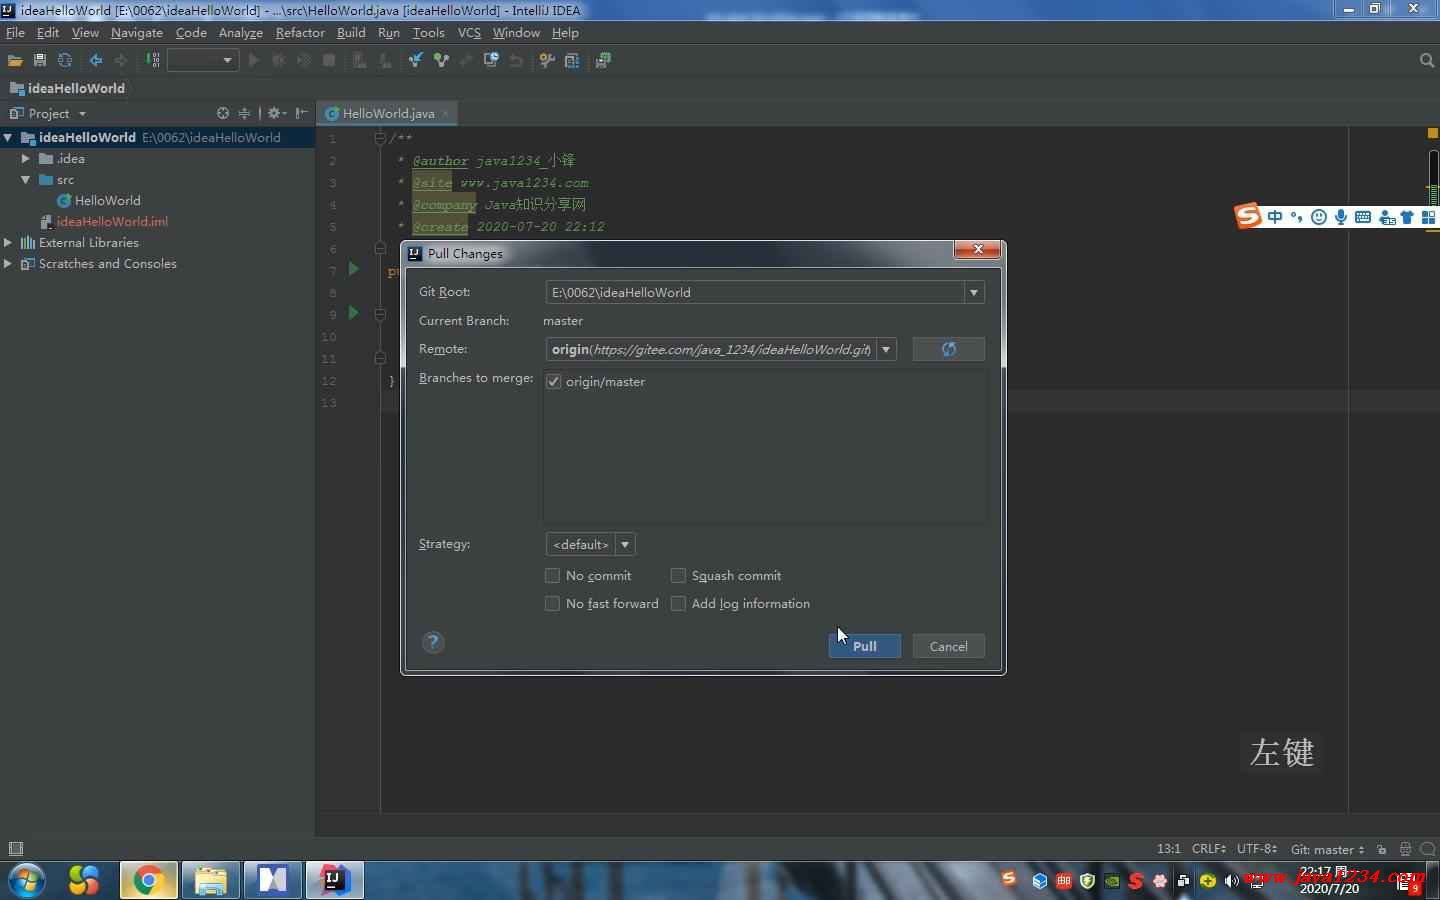Expand the .idea folder node

point(26,158)
